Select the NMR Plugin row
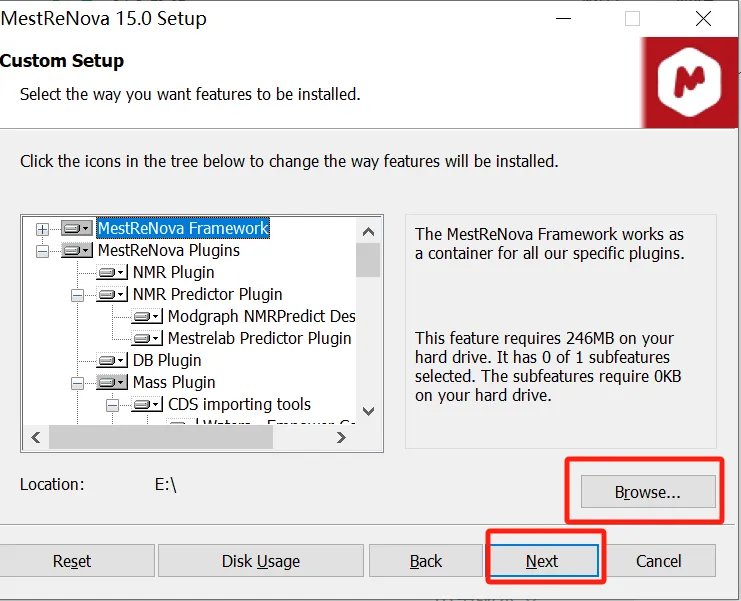Screen dimensions: 741x601 pyautogui.click(x=173, y=273)
